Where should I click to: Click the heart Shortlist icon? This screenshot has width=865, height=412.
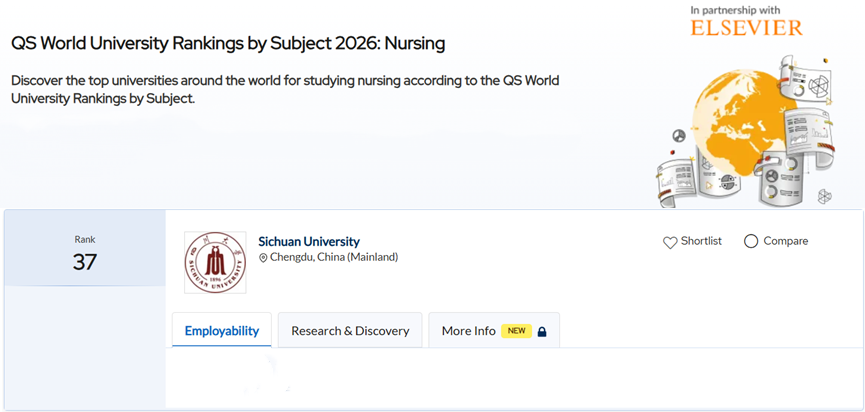(670, 242)
